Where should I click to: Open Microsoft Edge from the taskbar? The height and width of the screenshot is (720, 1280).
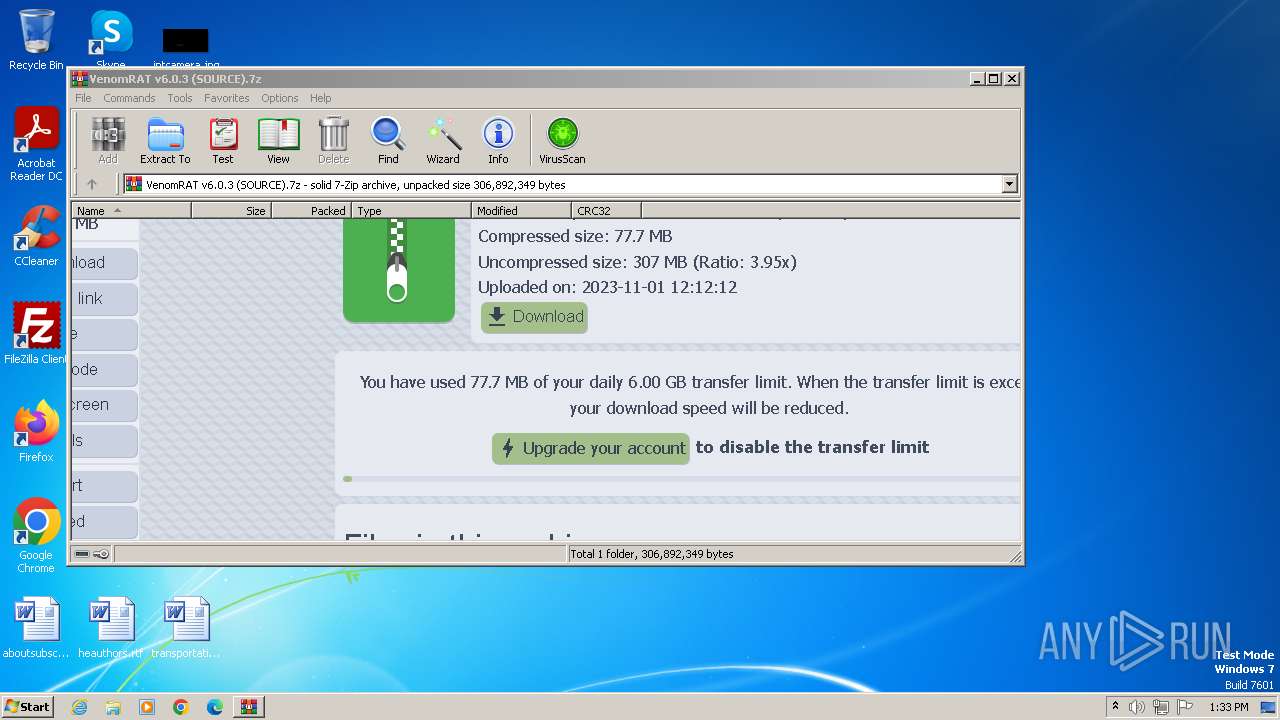[x=215, y=707]
